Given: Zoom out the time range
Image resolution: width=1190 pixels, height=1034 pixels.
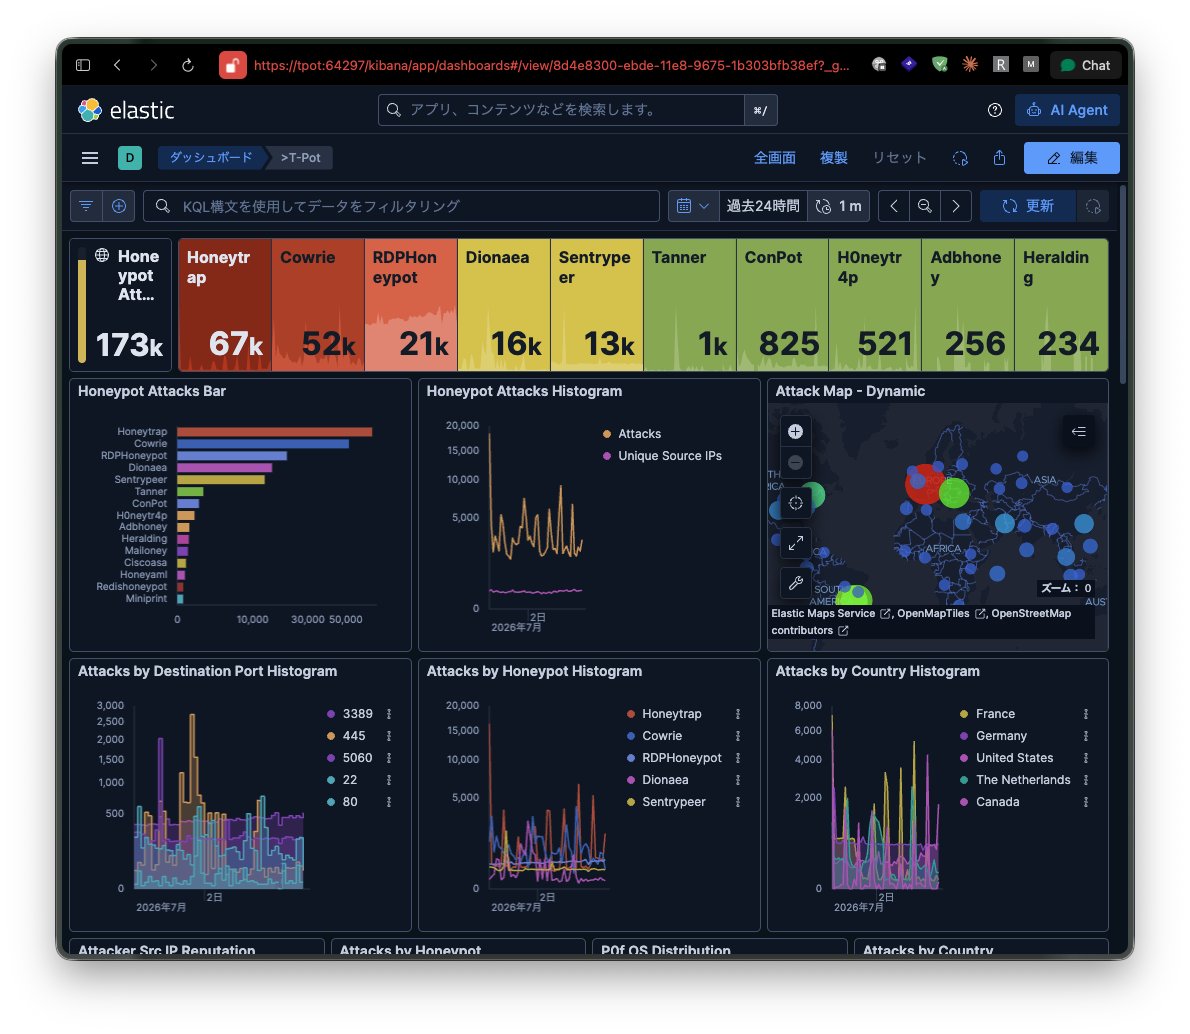Looking at the screenshot, I should coord(924,206).
